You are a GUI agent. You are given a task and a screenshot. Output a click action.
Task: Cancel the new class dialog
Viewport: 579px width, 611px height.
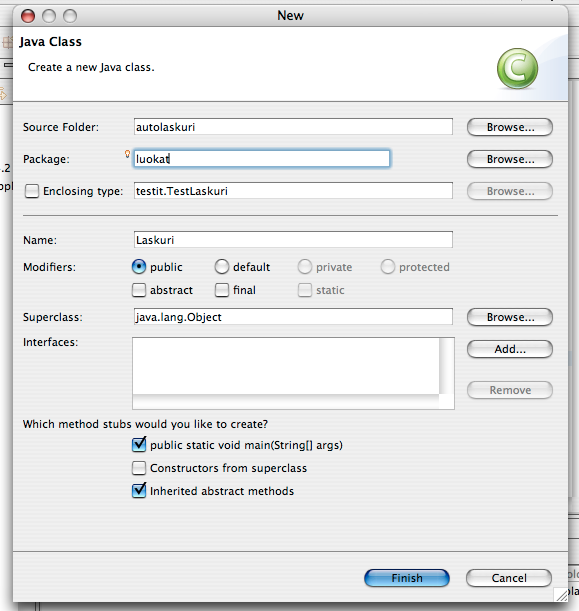point(509,578)
